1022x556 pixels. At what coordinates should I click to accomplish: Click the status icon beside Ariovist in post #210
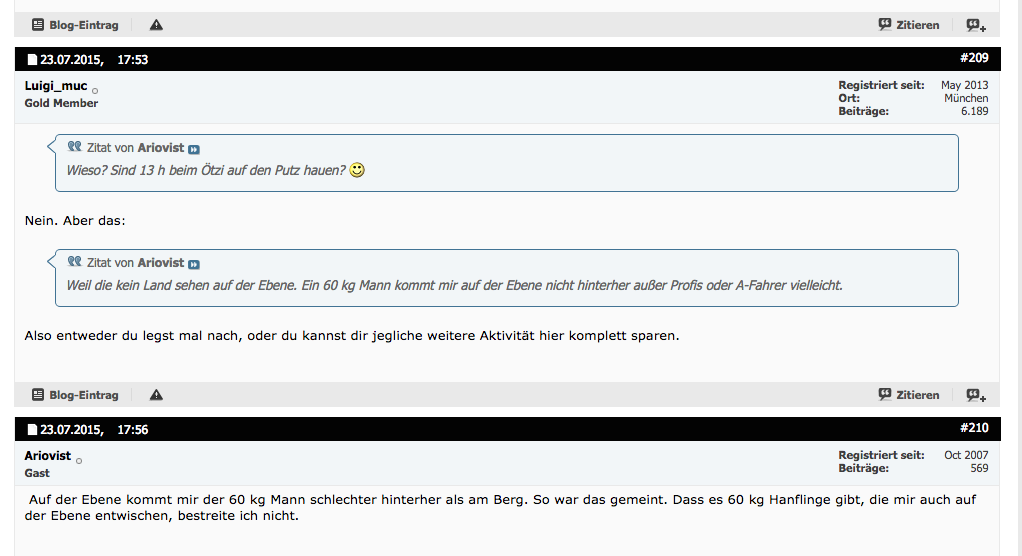click(79, 461)
